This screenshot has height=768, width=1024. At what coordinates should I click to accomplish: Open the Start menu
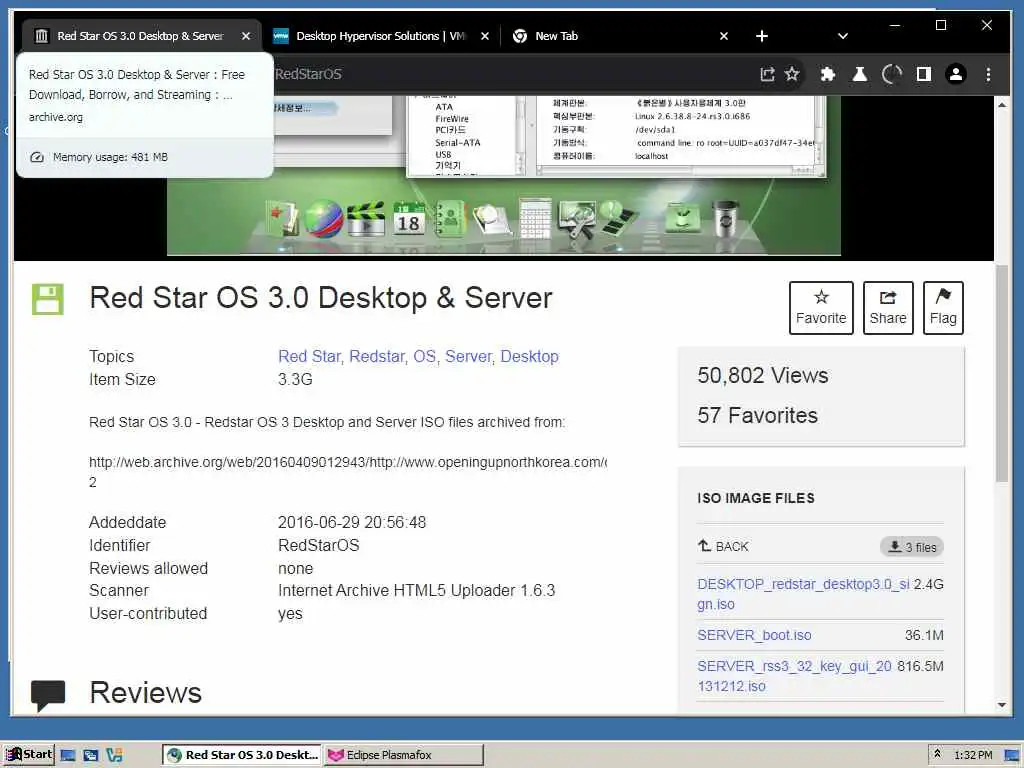[29, 754]
